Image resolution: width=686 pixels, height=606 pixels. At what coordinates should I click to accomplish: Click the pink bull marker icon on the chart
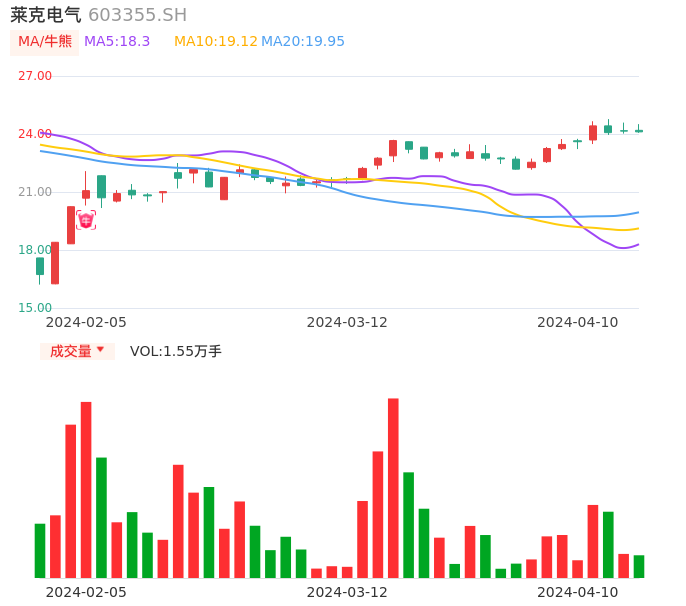pos(86,220)
